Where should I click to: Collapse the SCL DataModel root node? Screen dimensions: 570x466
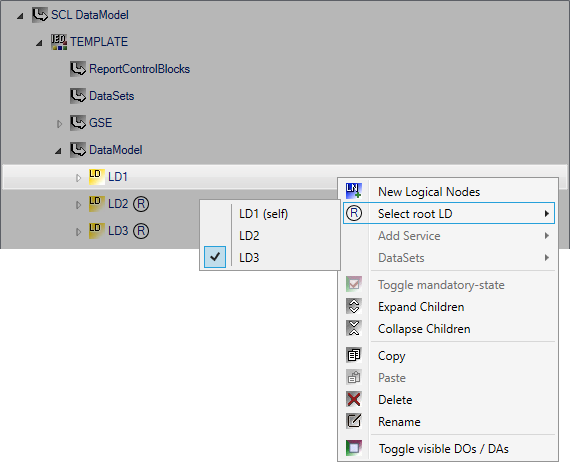(x=20, y=16)
